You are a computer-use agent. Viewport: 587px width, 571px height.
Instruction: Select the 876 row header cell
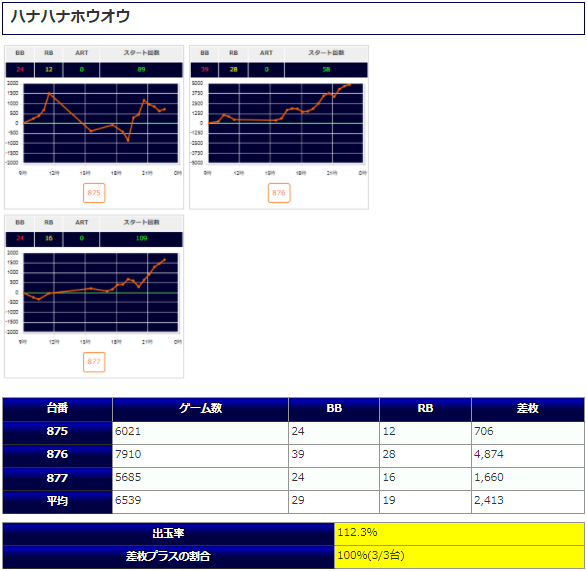coord(57,456)
